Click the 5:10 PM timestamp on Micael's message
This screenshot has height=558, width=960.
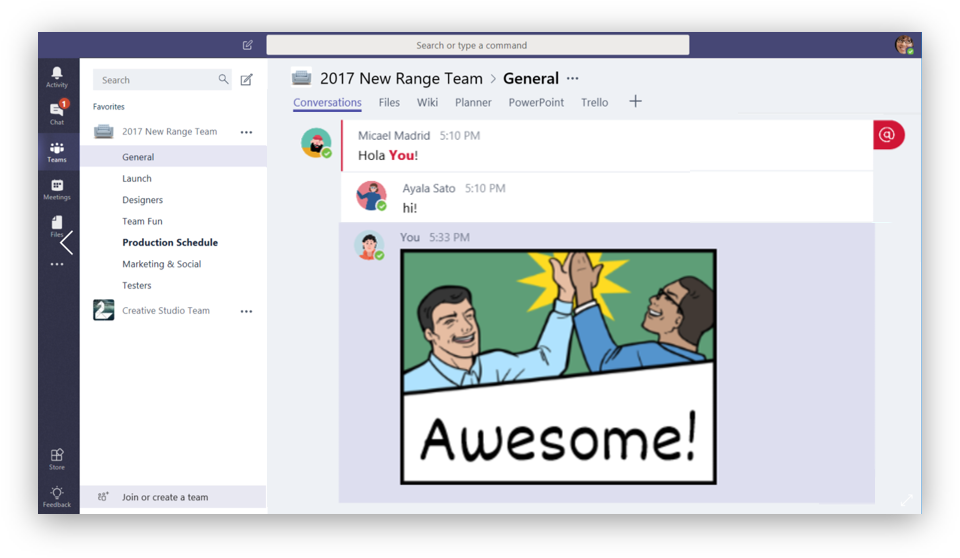coord(459,135)
